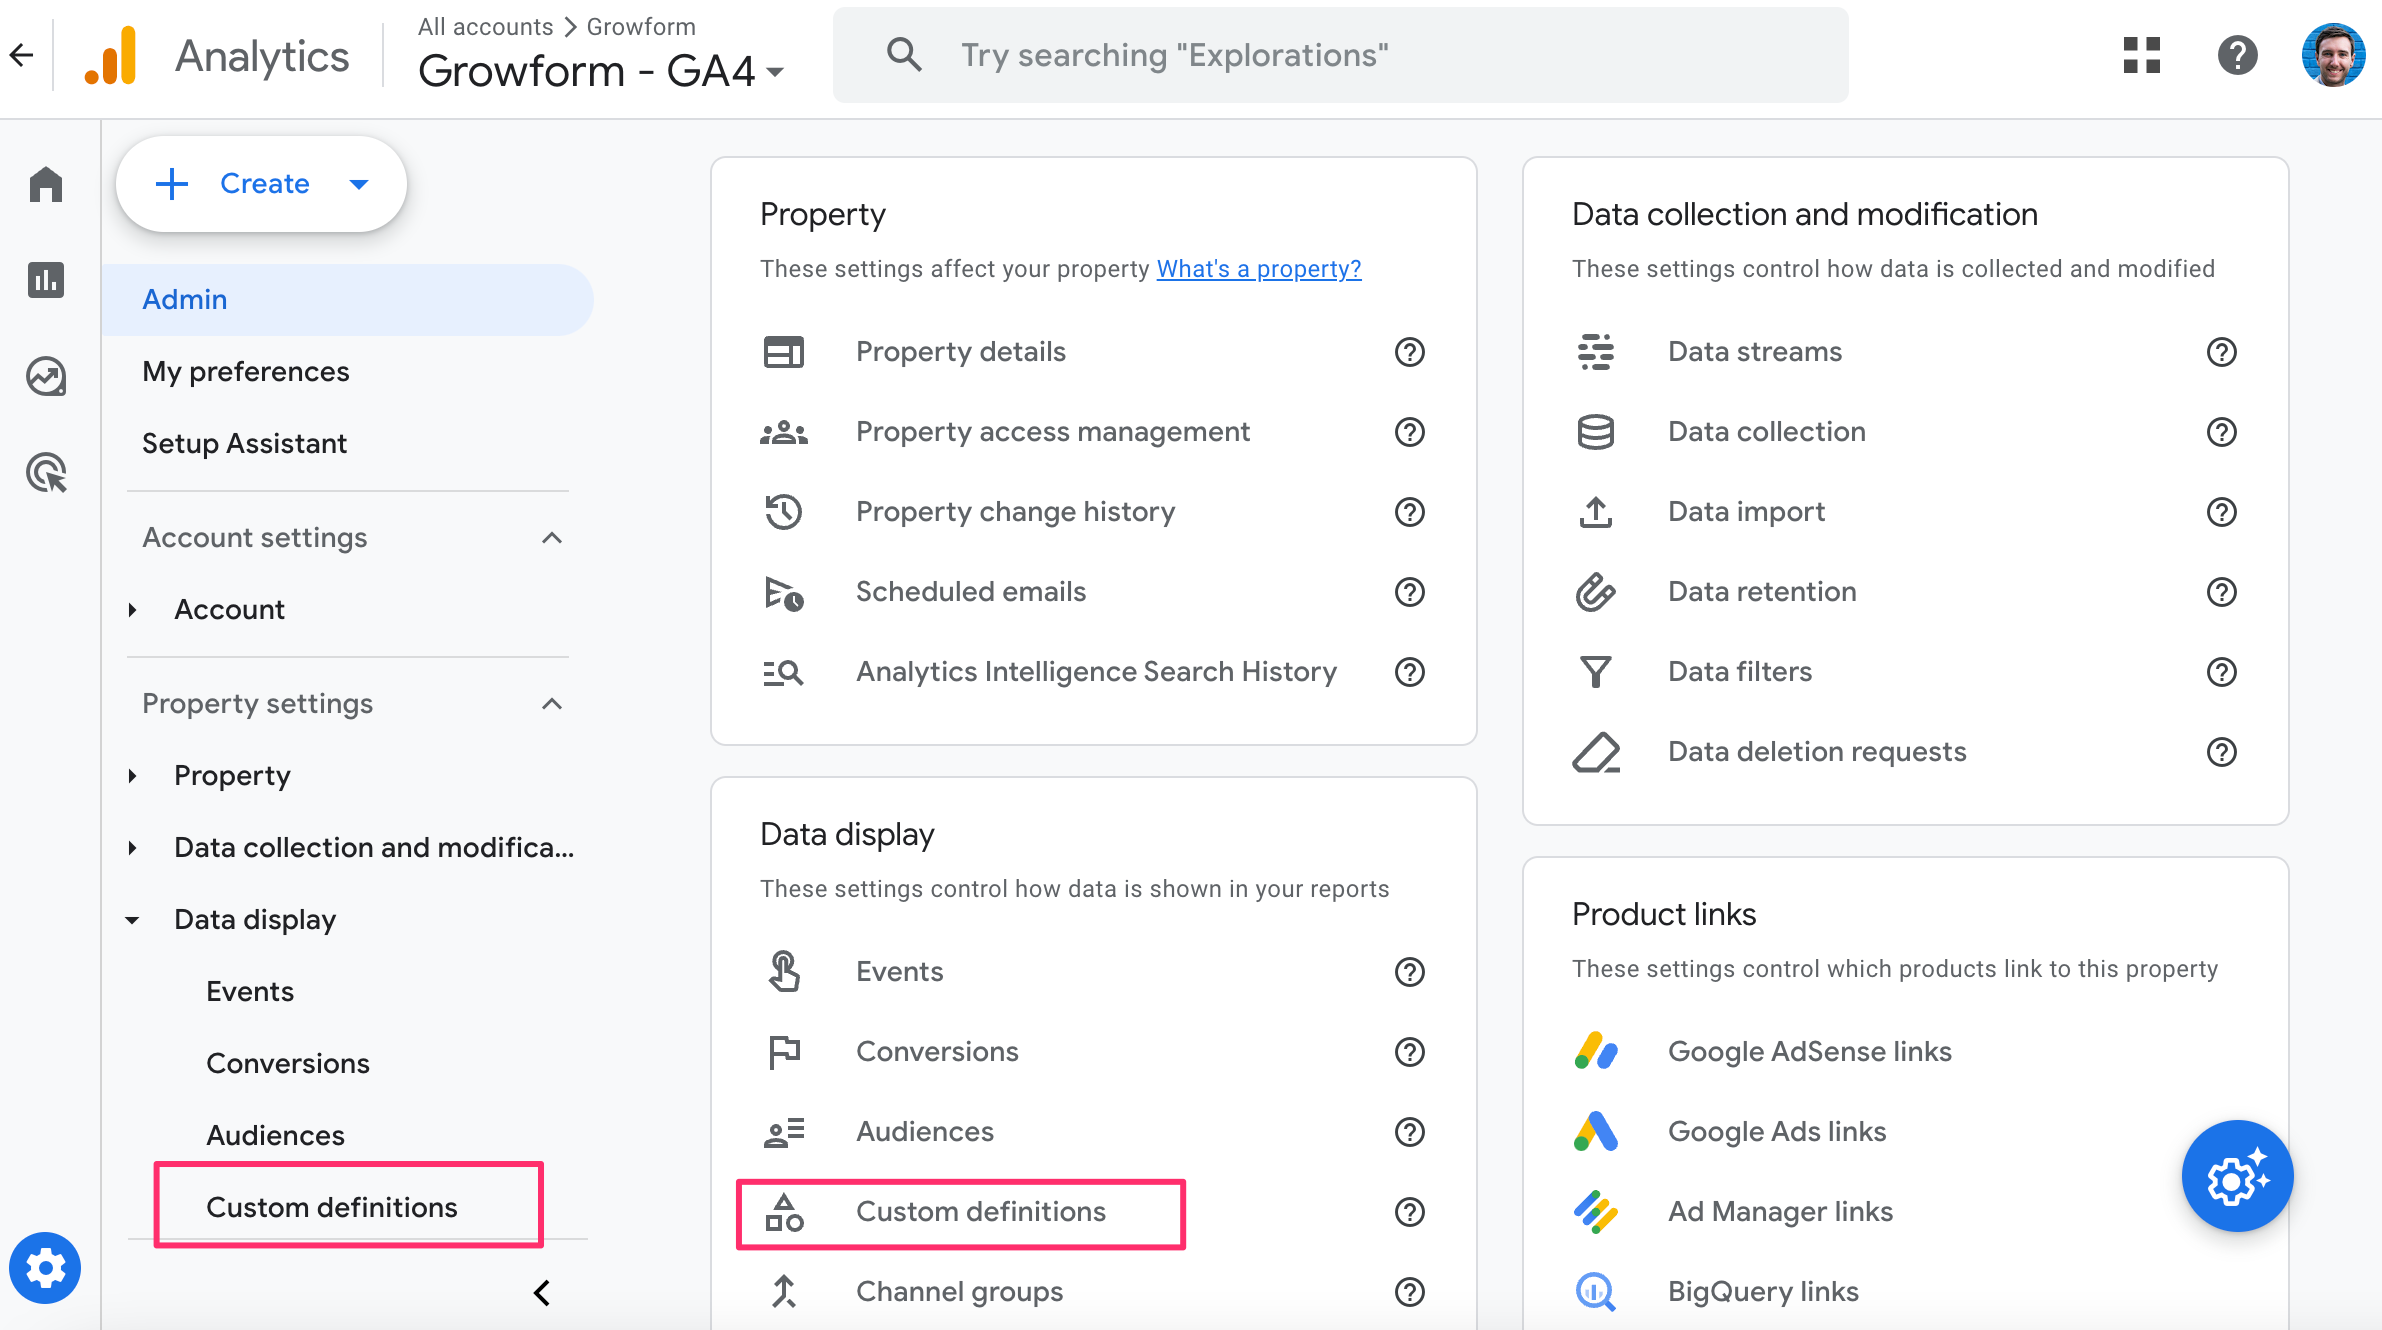Collapse the Account settings section
Viewport: 2382px width, 1330px height.
552,538
